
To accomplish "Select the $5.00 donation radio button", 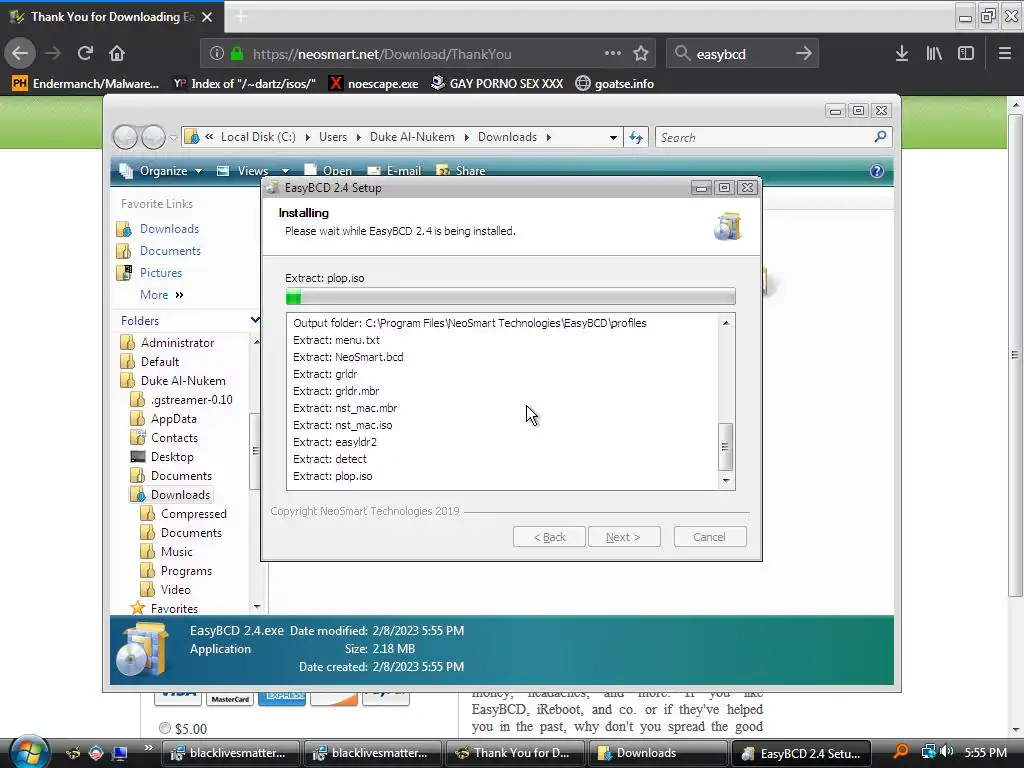I will tap(165, 728).
